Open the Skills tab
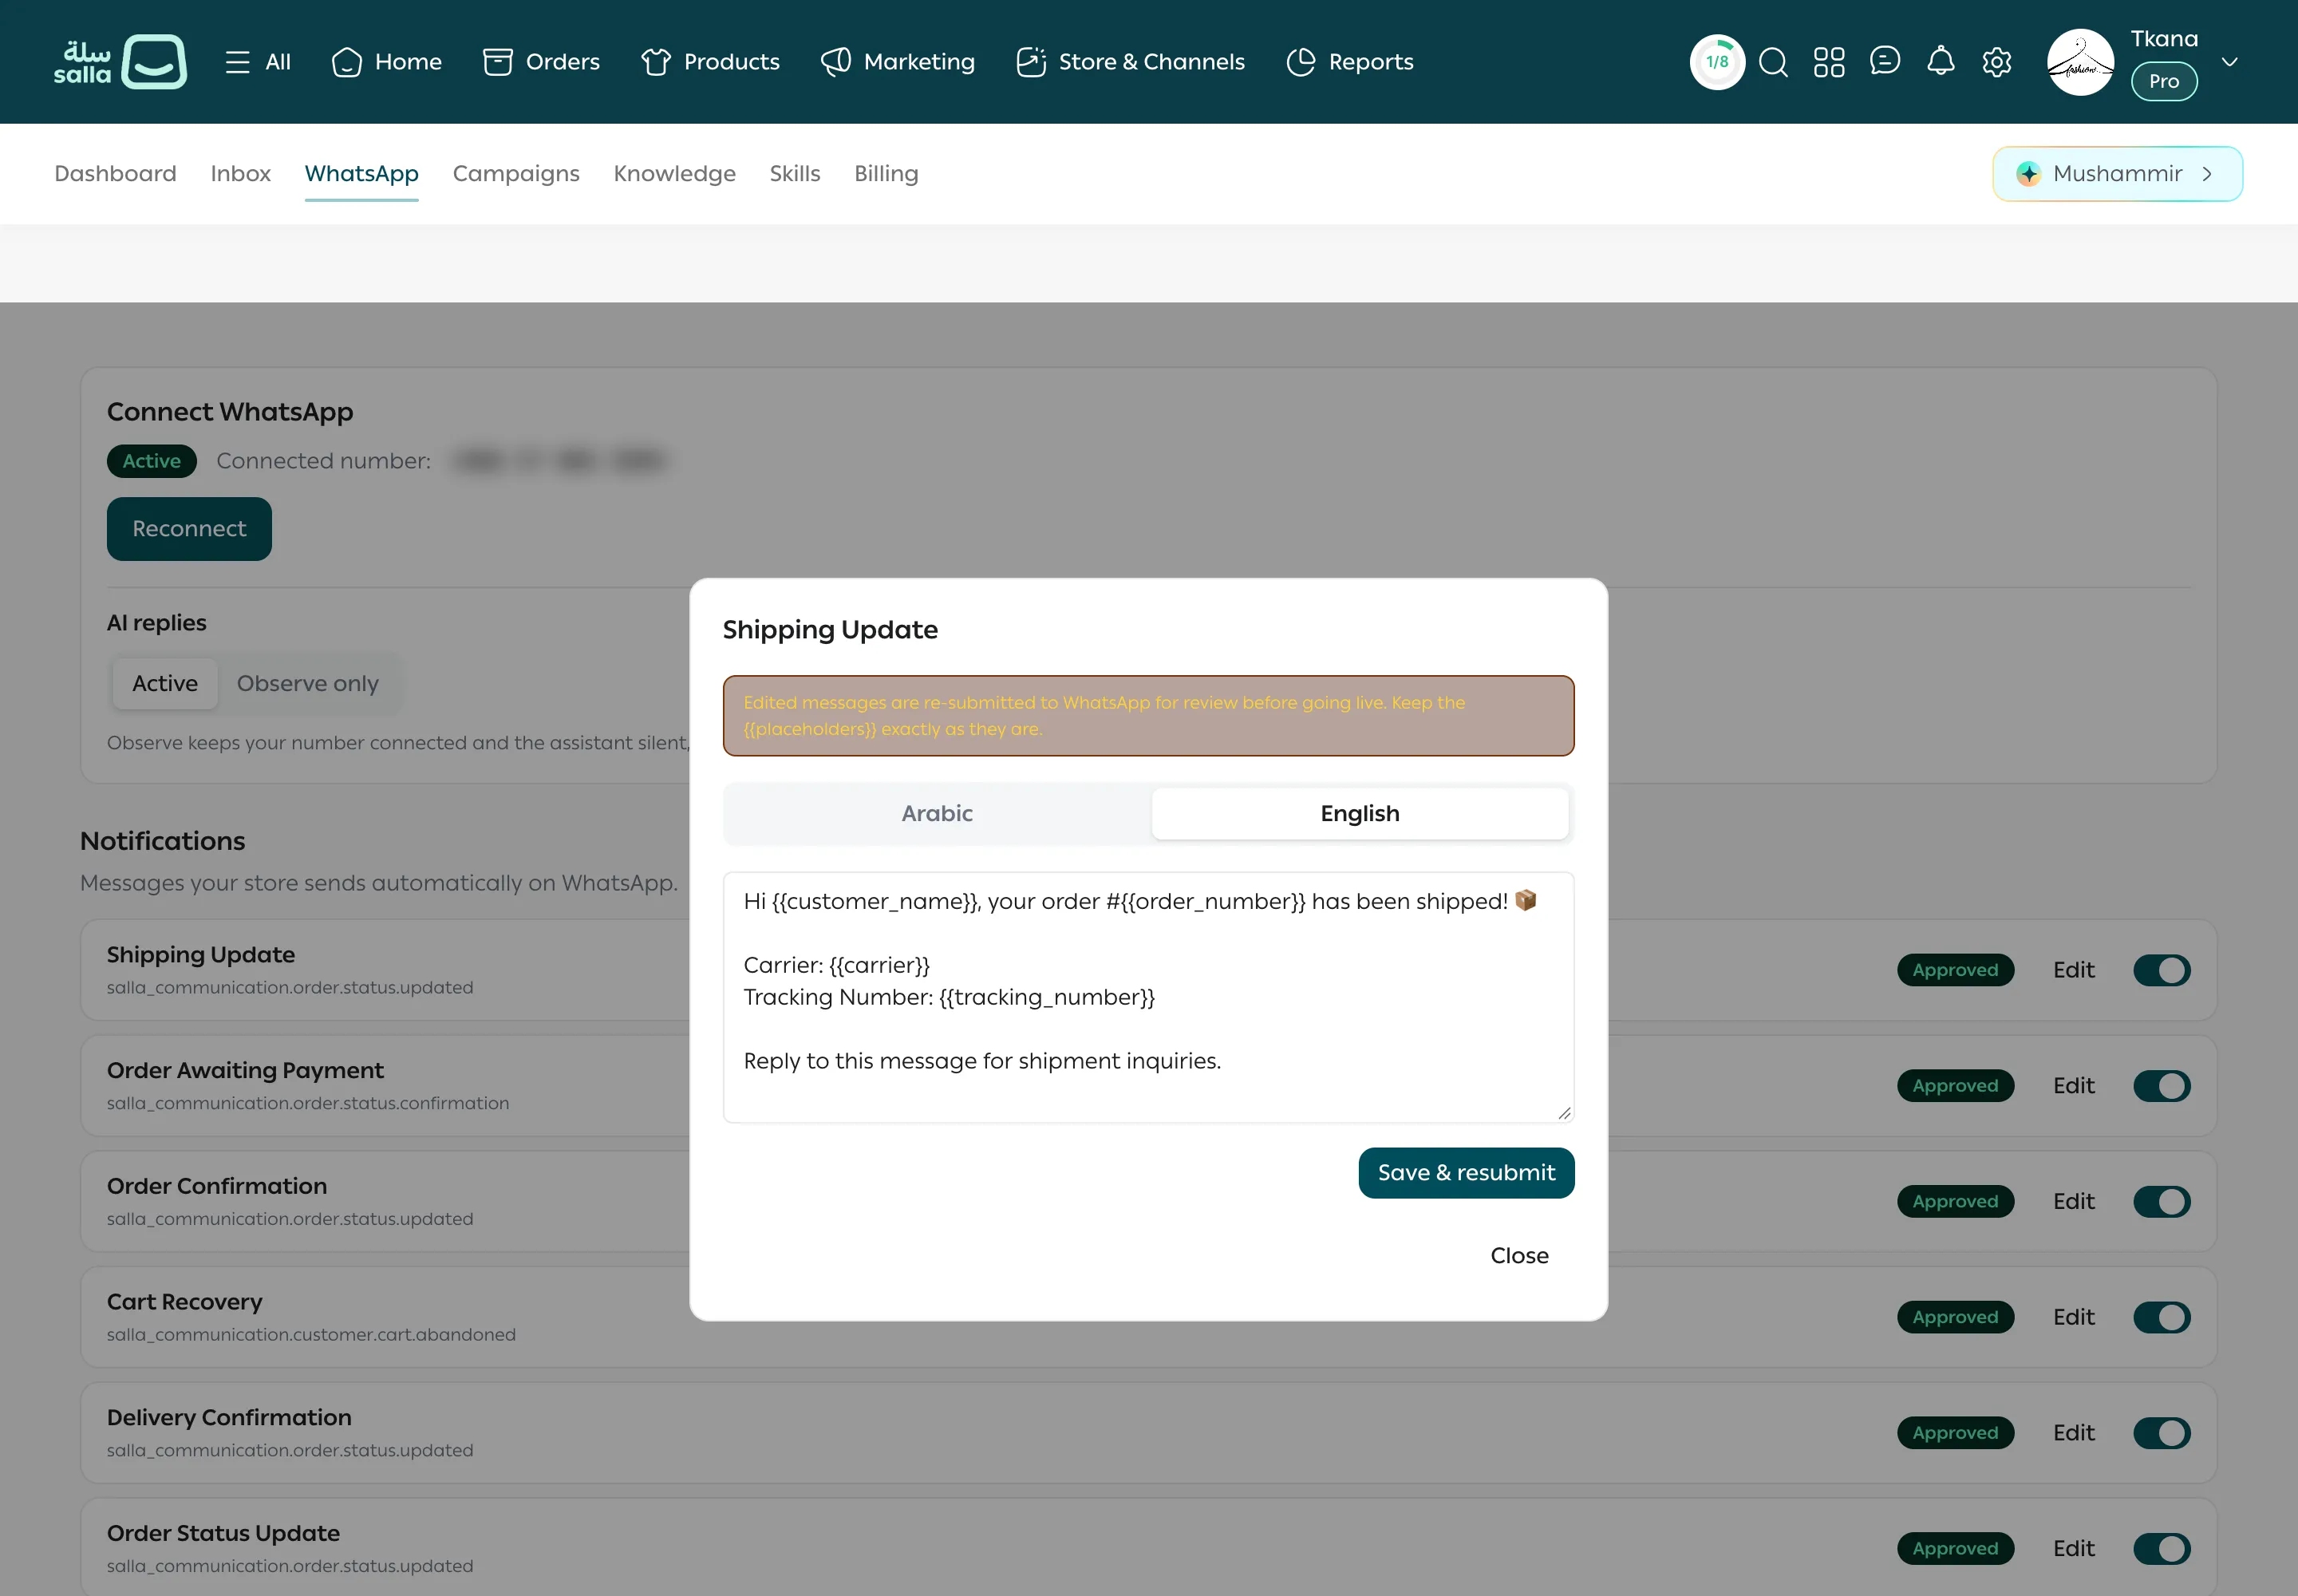The image size is (2298, 1596). 795,174
